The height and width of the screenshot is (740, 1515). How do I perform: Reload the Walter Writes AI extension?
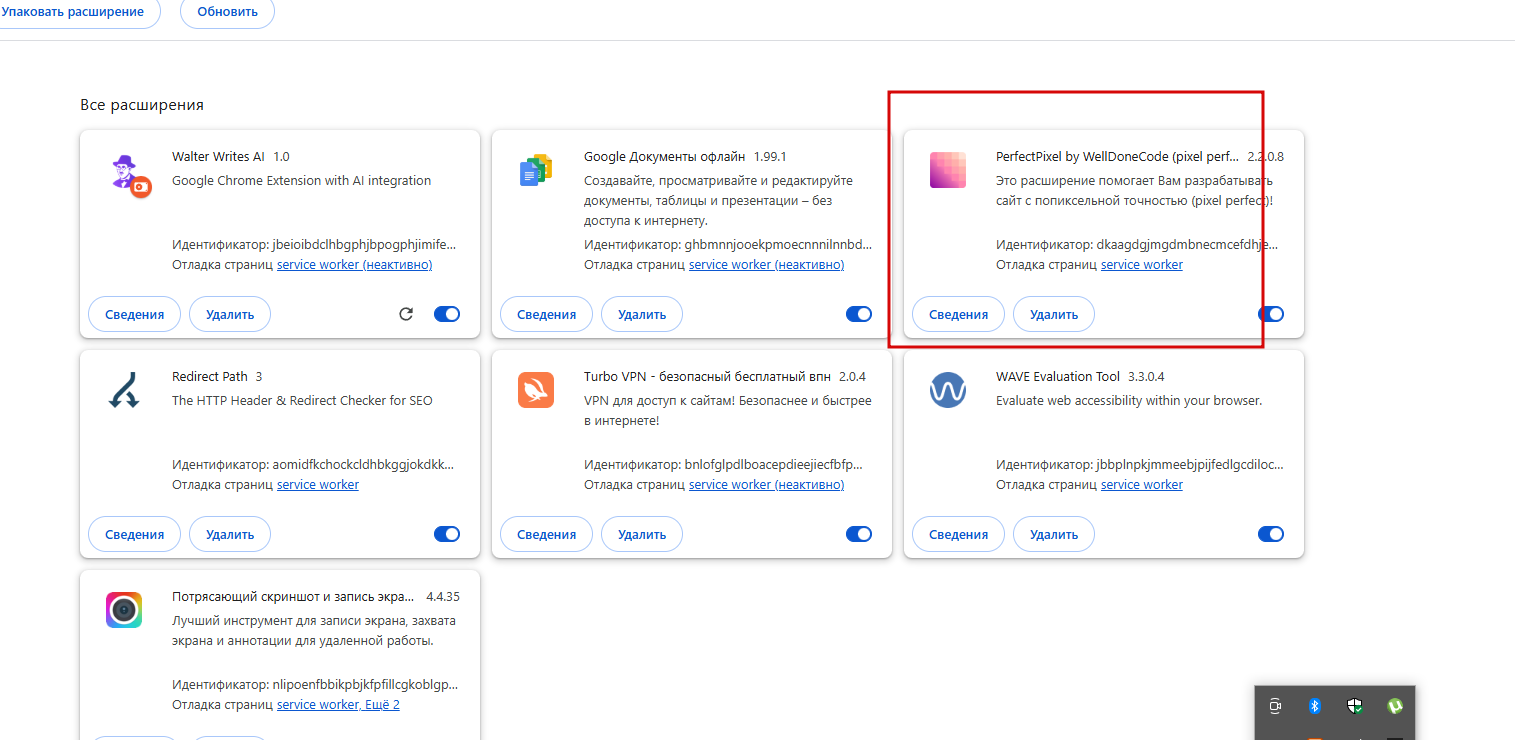406,314
